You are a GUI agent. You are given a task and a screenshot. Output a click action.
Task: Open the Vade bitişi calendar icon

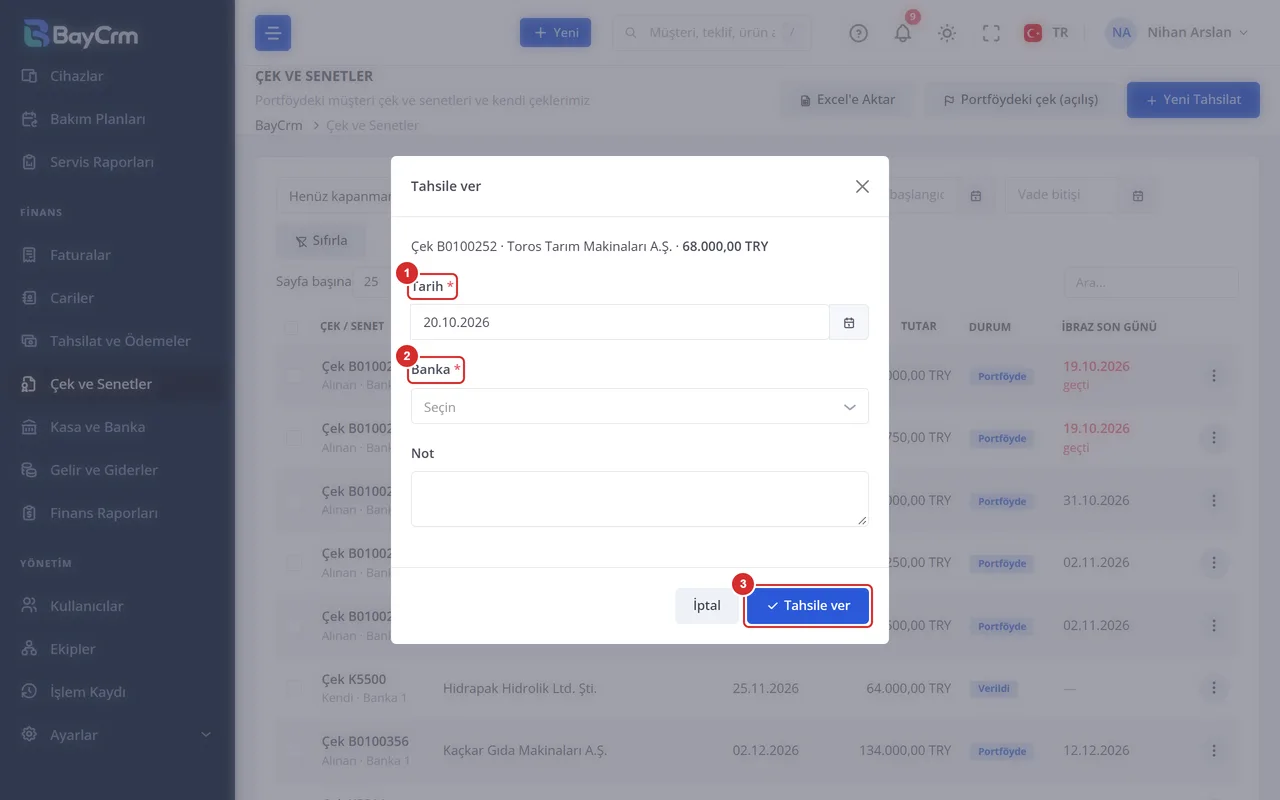tap(1138, 195)
